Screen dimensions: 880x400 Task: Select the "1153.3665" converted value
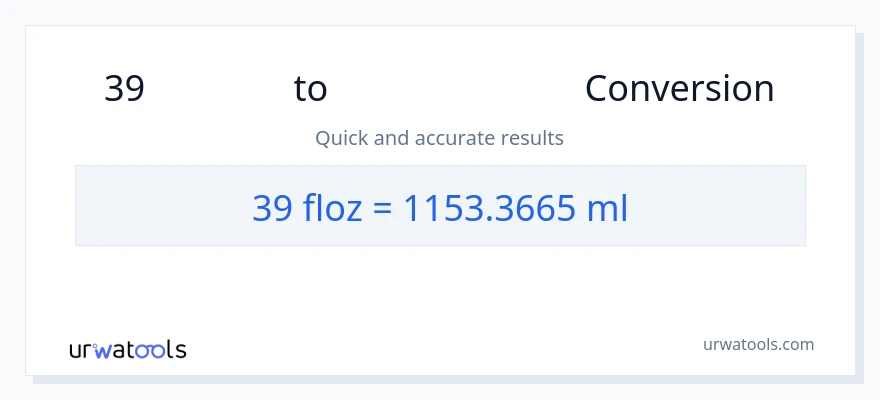[x=489, y=207]
